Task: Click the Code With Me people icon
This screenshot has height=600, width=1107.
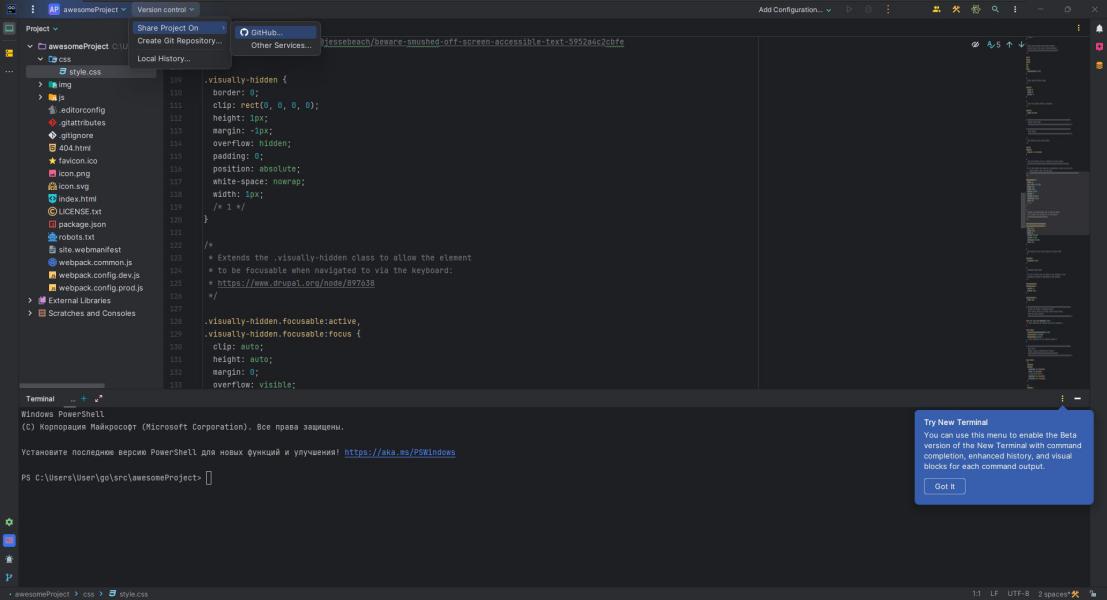Action: click(936, 9)
